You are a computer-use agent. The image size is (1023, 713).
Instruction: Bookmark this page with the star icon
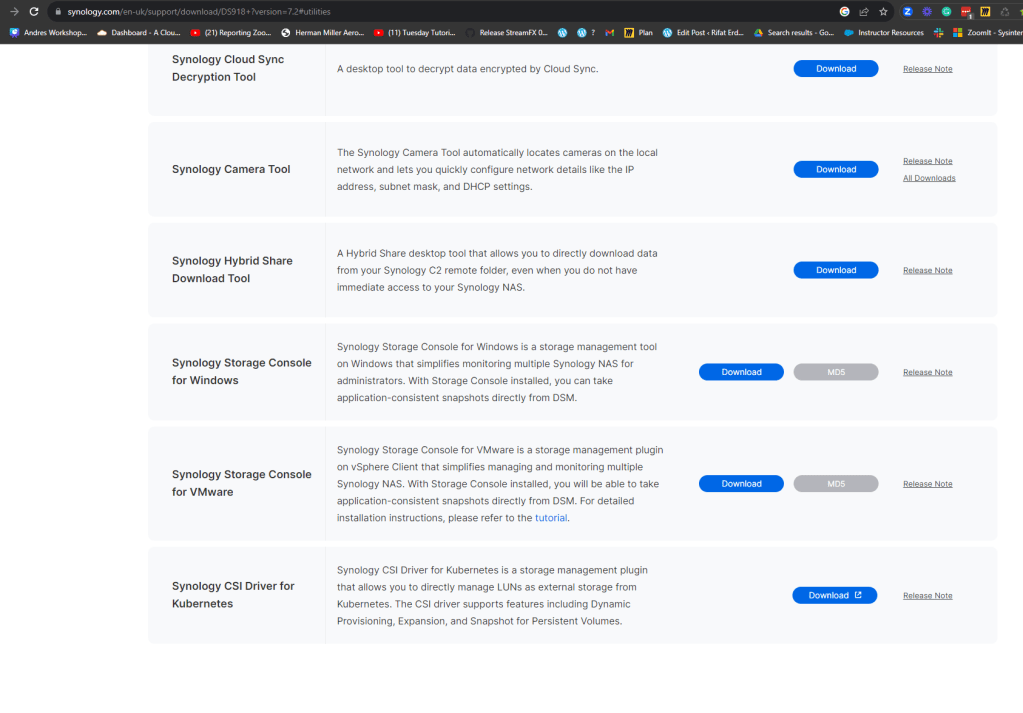point(883,12)
